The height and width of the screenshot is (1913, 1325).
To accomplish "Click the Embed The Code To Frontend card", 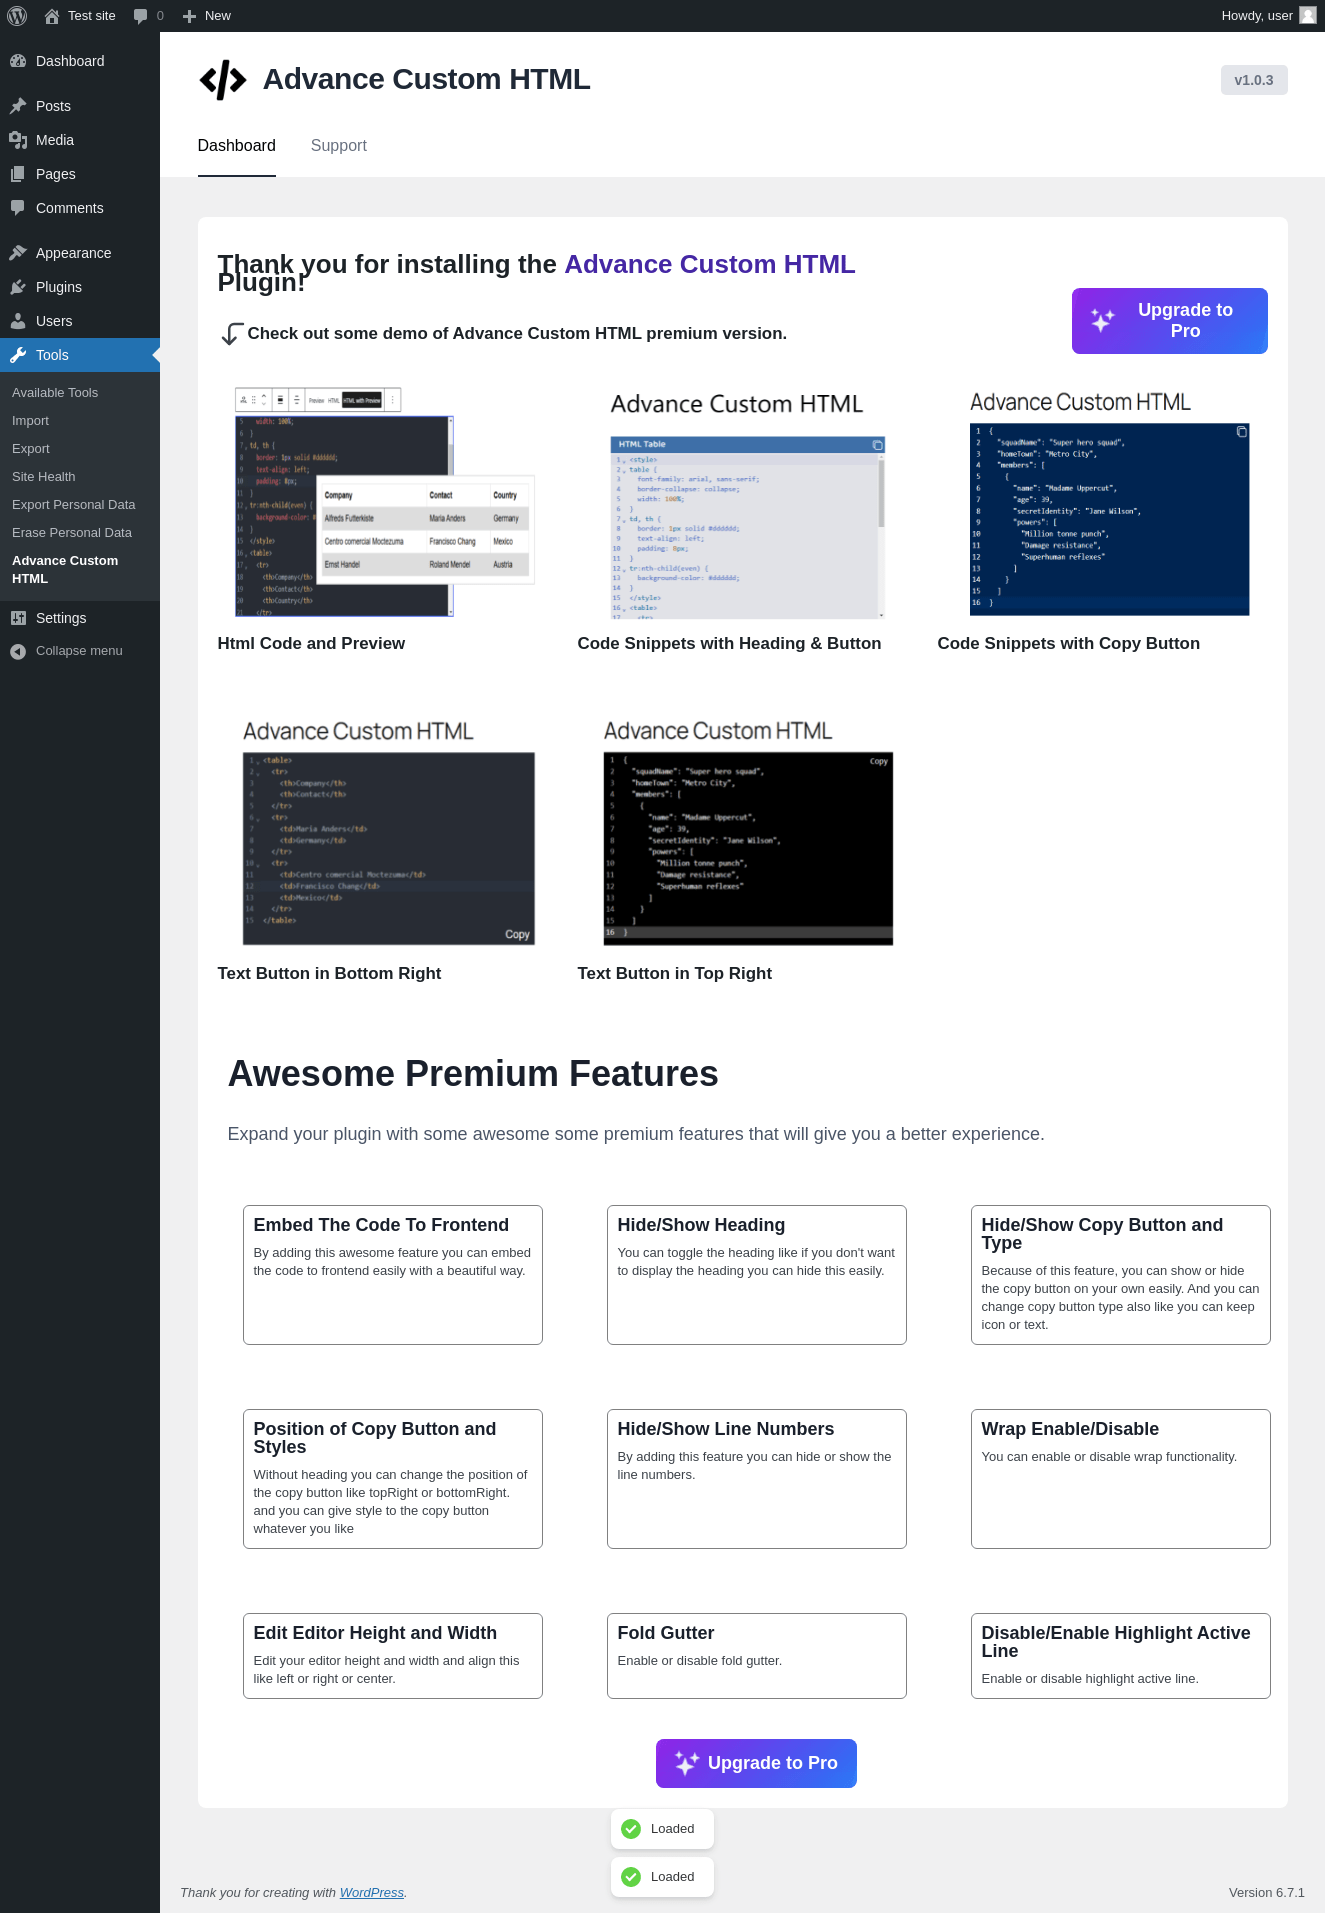I will tap(393, 1275).
